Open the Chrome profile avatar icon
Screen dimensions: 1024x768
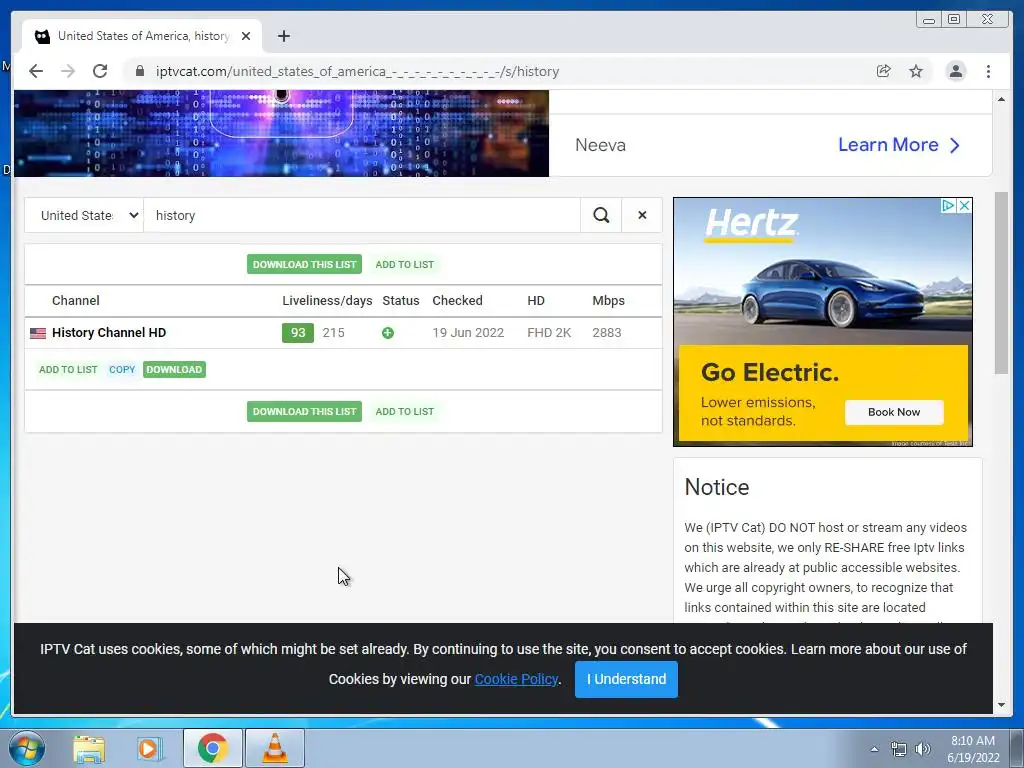point(956,71)
